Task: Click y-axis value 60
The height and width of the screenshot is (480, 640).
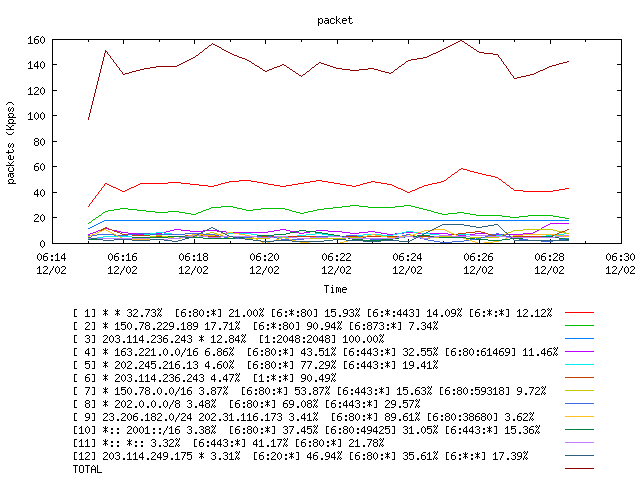Action: tap(39, 167)
